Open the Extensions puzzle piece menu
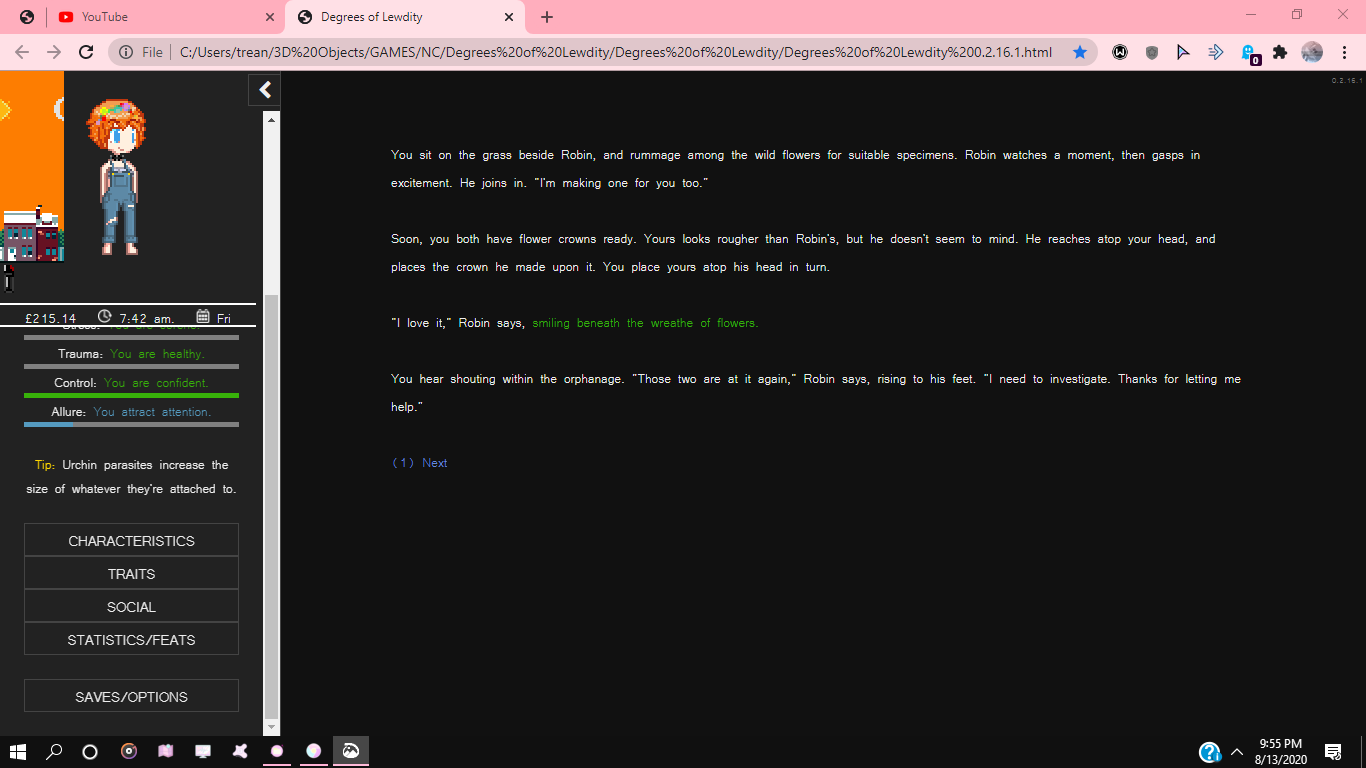Screen dimensions: 1366x768 [1280, 52]
